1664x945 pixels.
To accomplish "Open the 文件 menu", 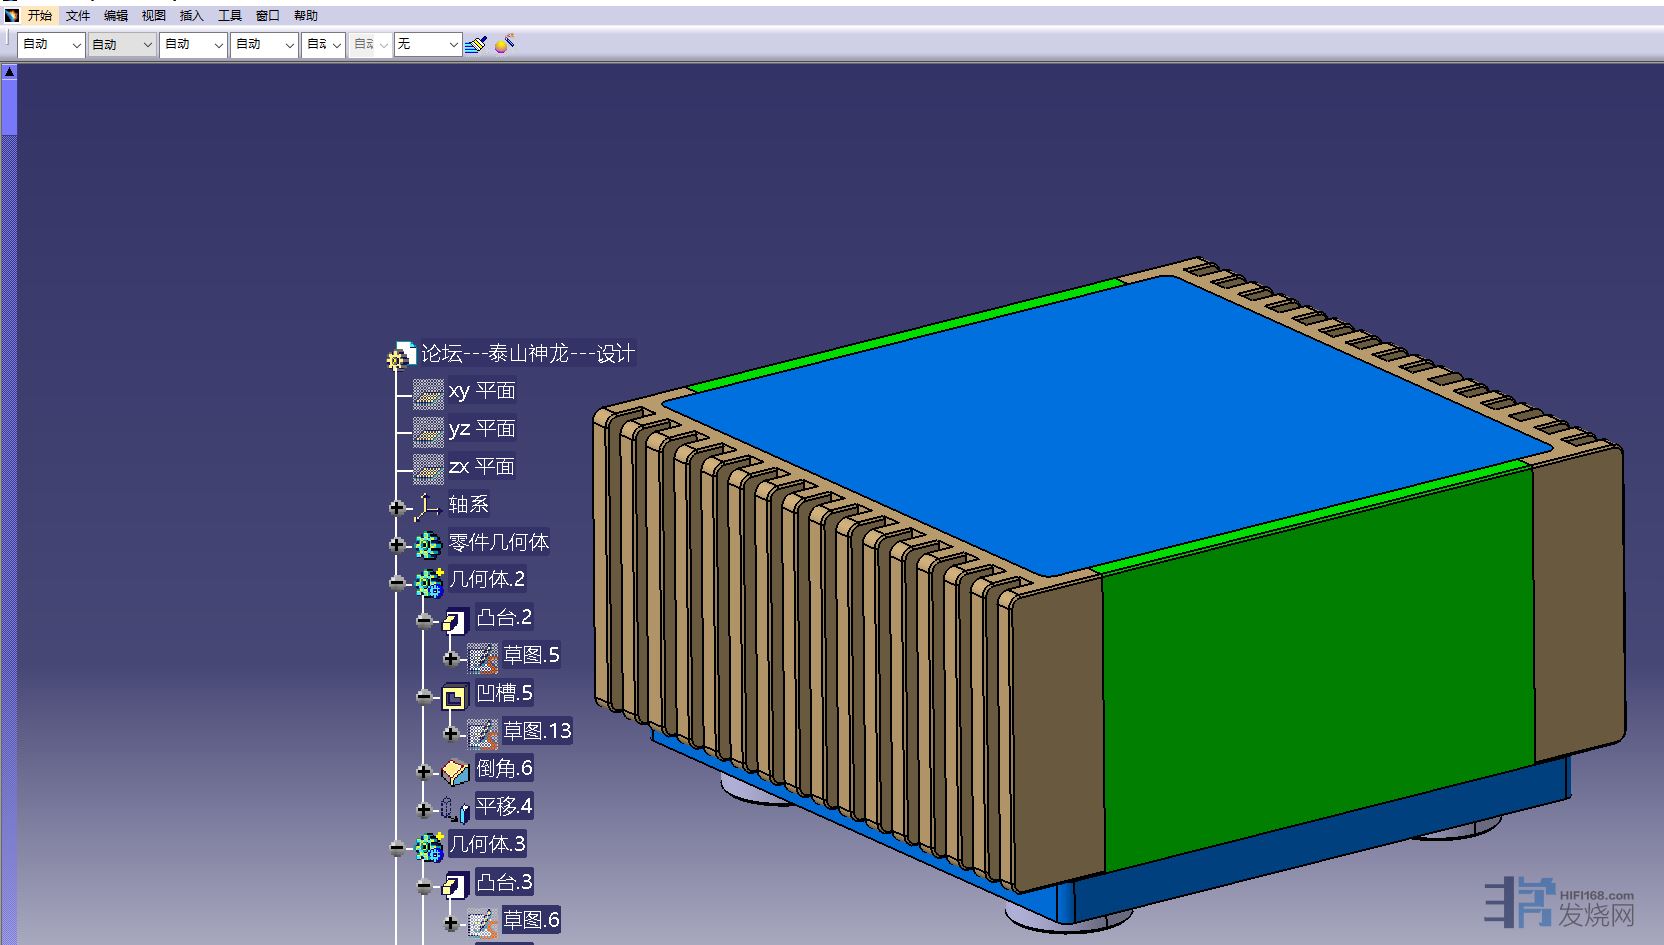I will 78,16.
